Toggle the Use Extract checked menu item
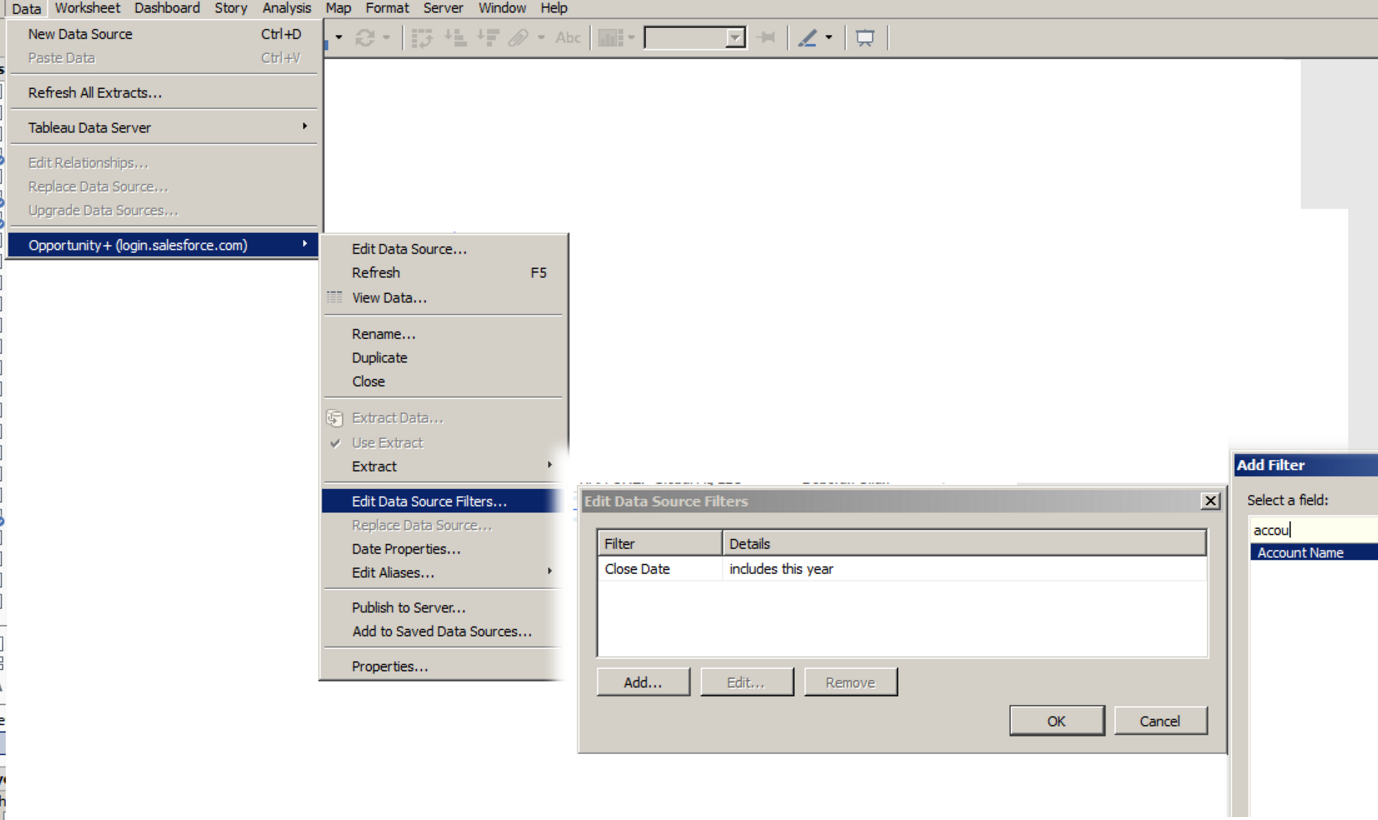Image resolution: width=1378 pixels, height=820 pixels. 387,443
